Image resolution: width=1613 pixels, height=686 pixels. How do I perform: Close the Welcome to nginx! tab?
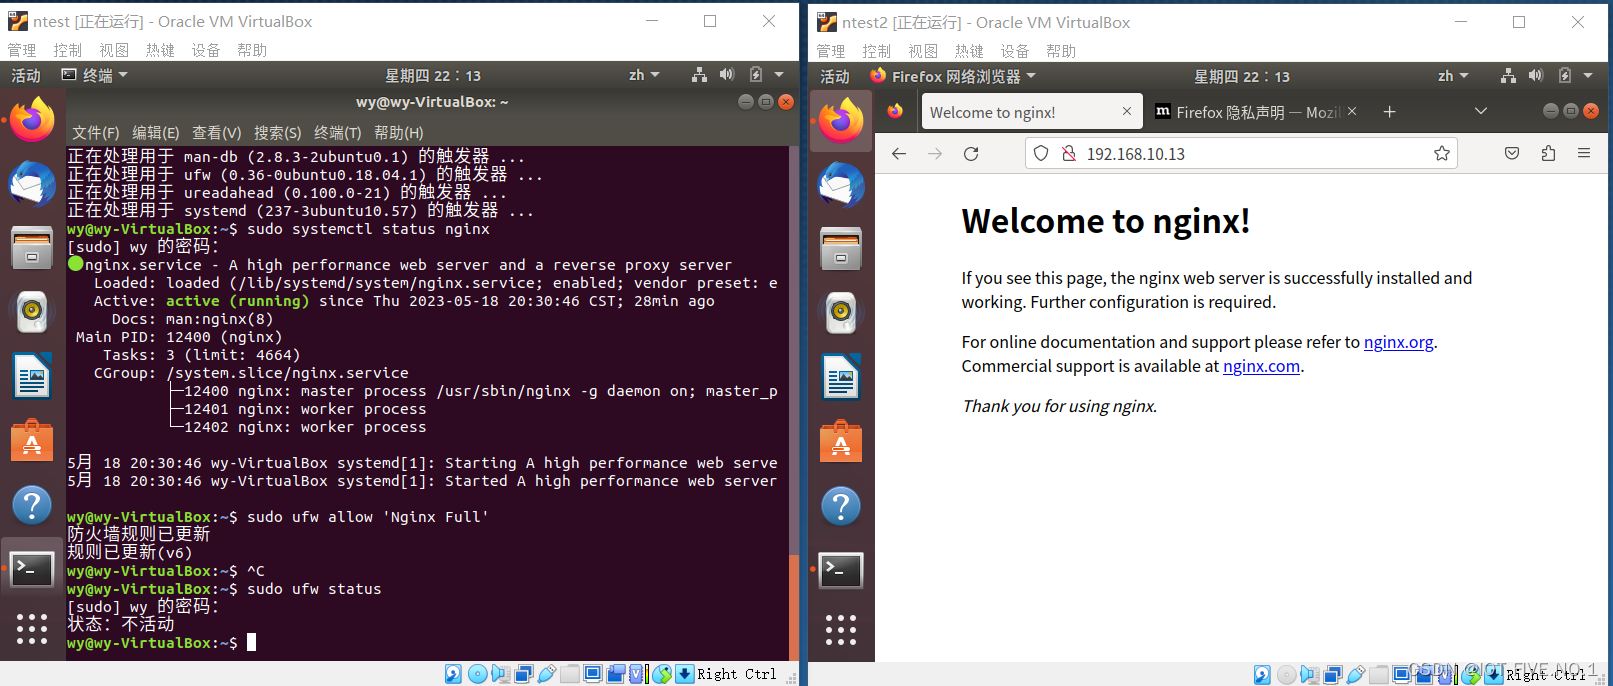point(1127,111)
